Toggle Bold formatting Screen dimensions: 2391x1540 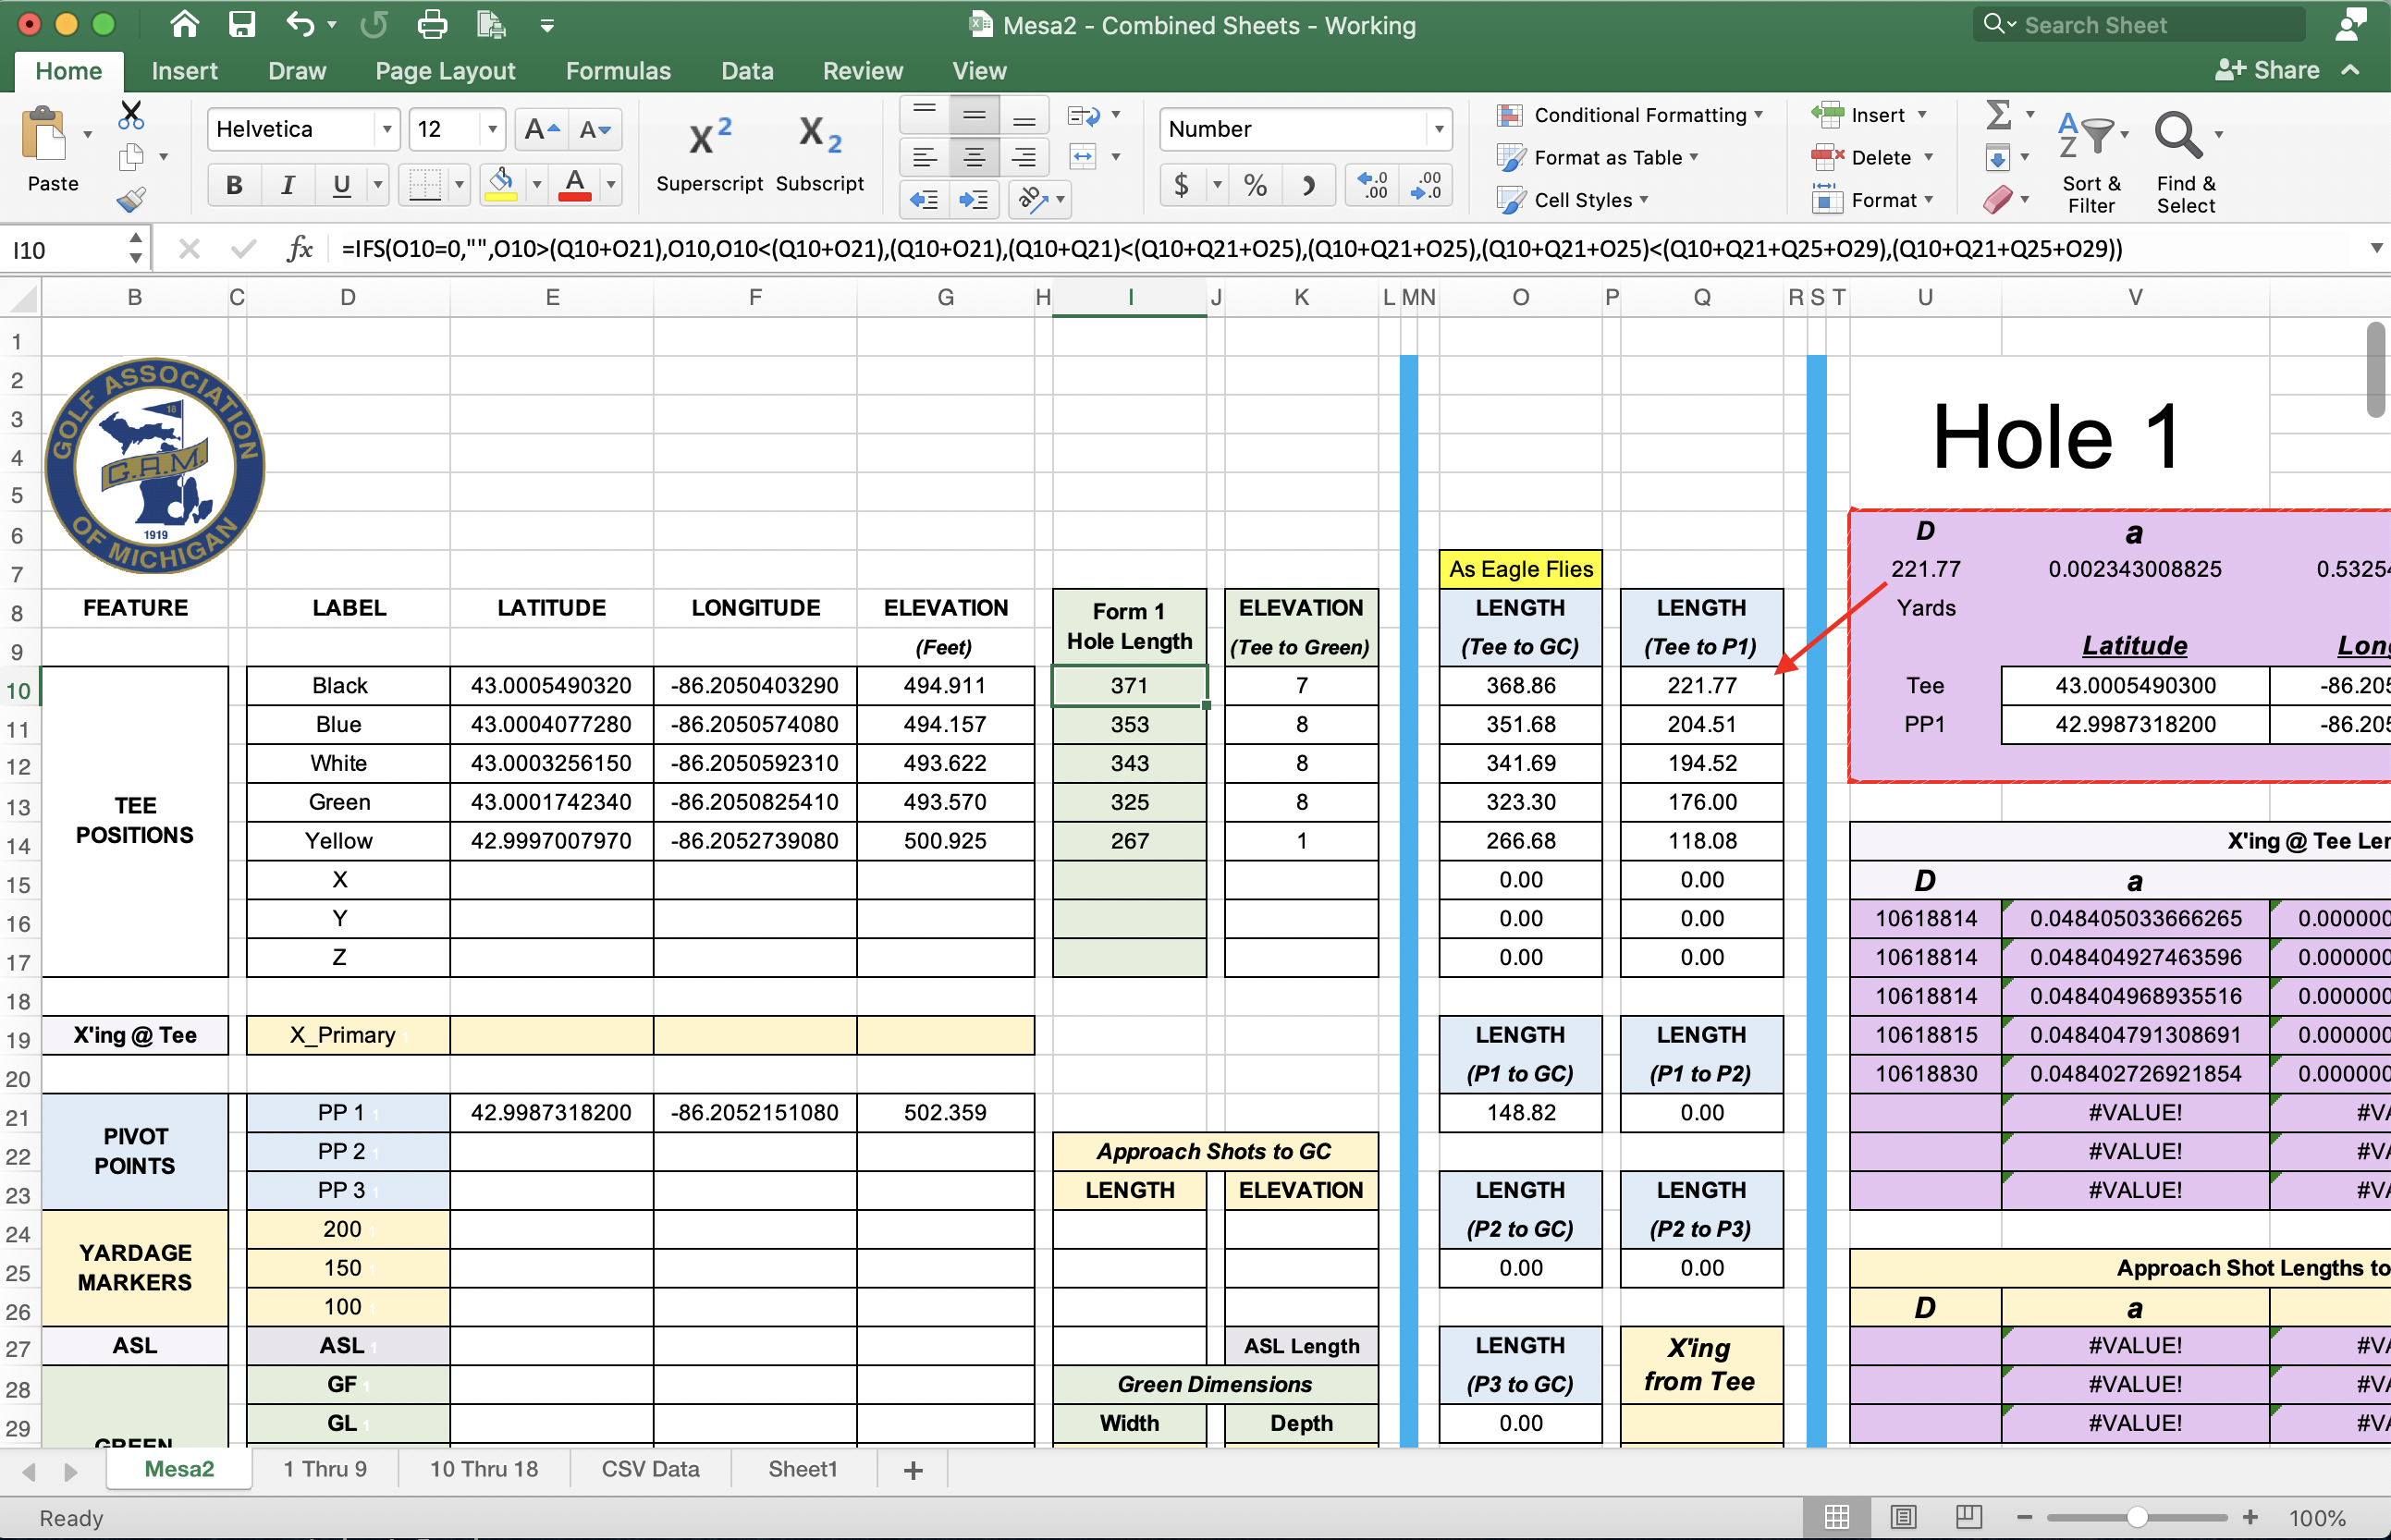tap(234, 185)
